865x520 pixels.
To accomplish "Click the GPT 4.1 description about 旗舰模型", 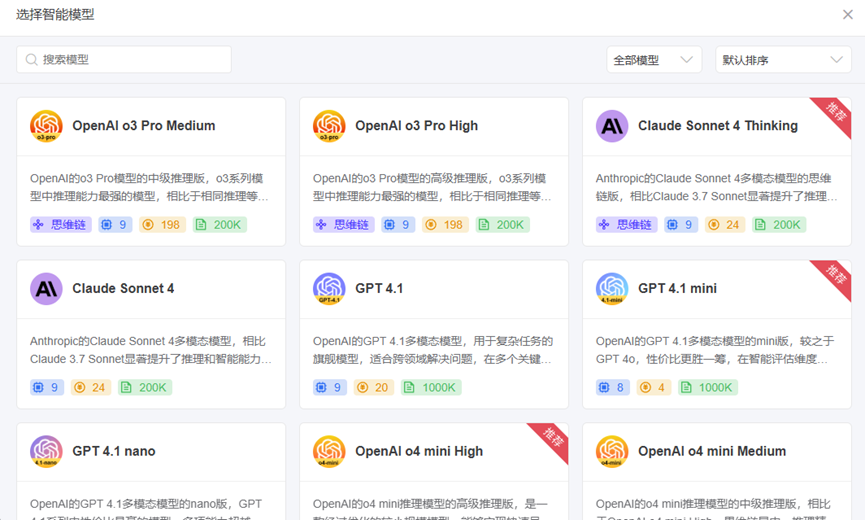I will coord(432,350).
